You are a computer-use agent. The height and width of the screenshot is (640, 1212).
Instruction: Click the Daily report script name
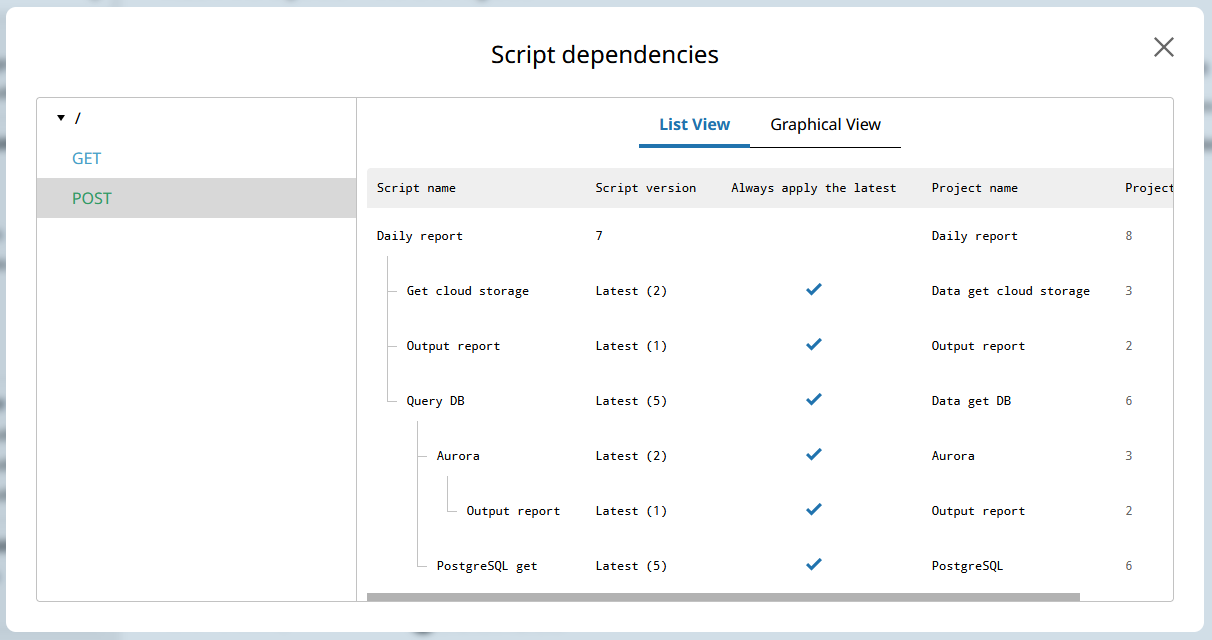pos(420,236)
